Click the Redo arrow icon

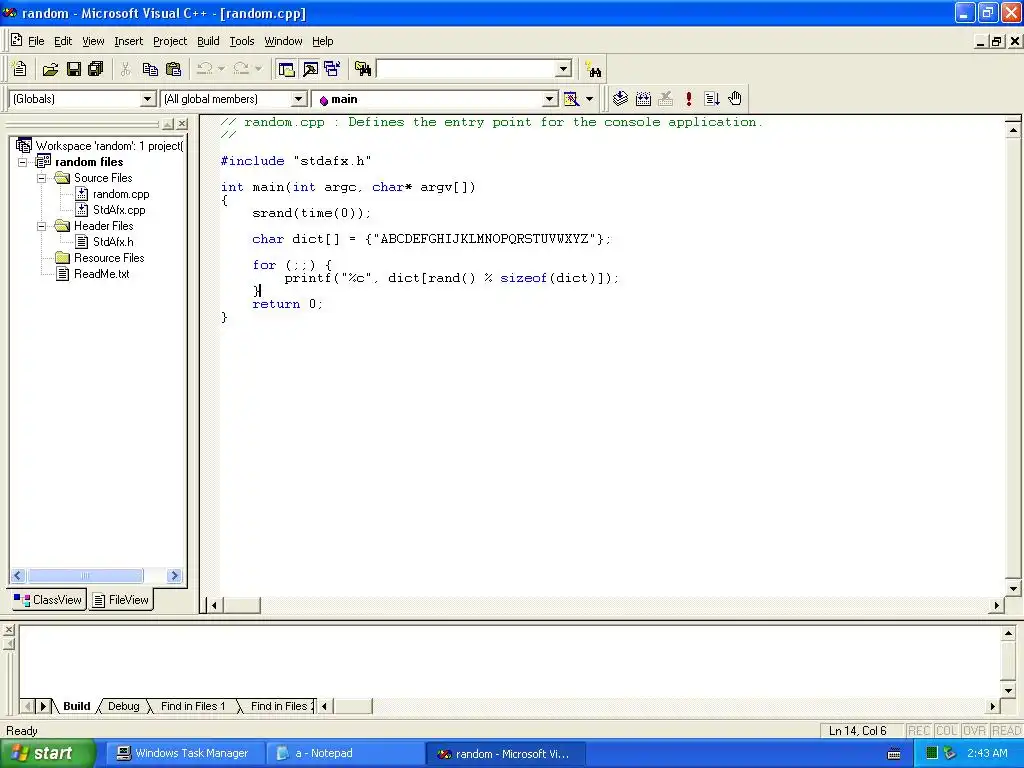pyautogui.click(x=241, y=69)
